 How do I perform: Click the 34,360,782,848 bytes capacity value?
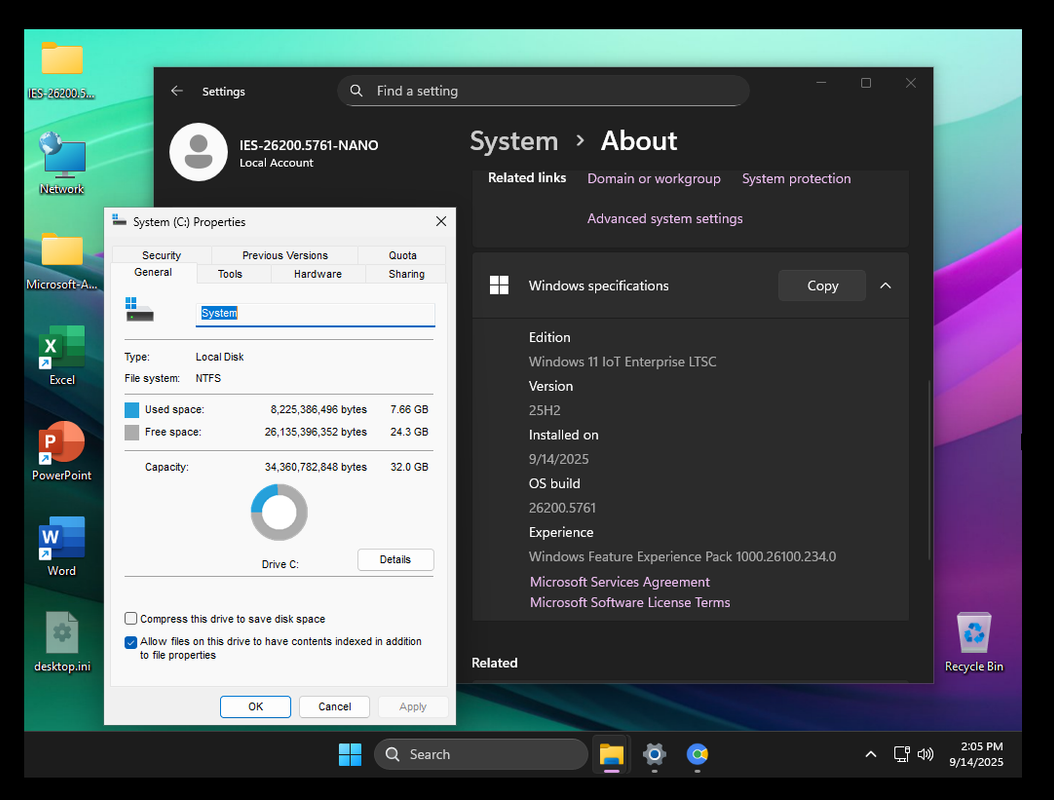pos(316,467)
